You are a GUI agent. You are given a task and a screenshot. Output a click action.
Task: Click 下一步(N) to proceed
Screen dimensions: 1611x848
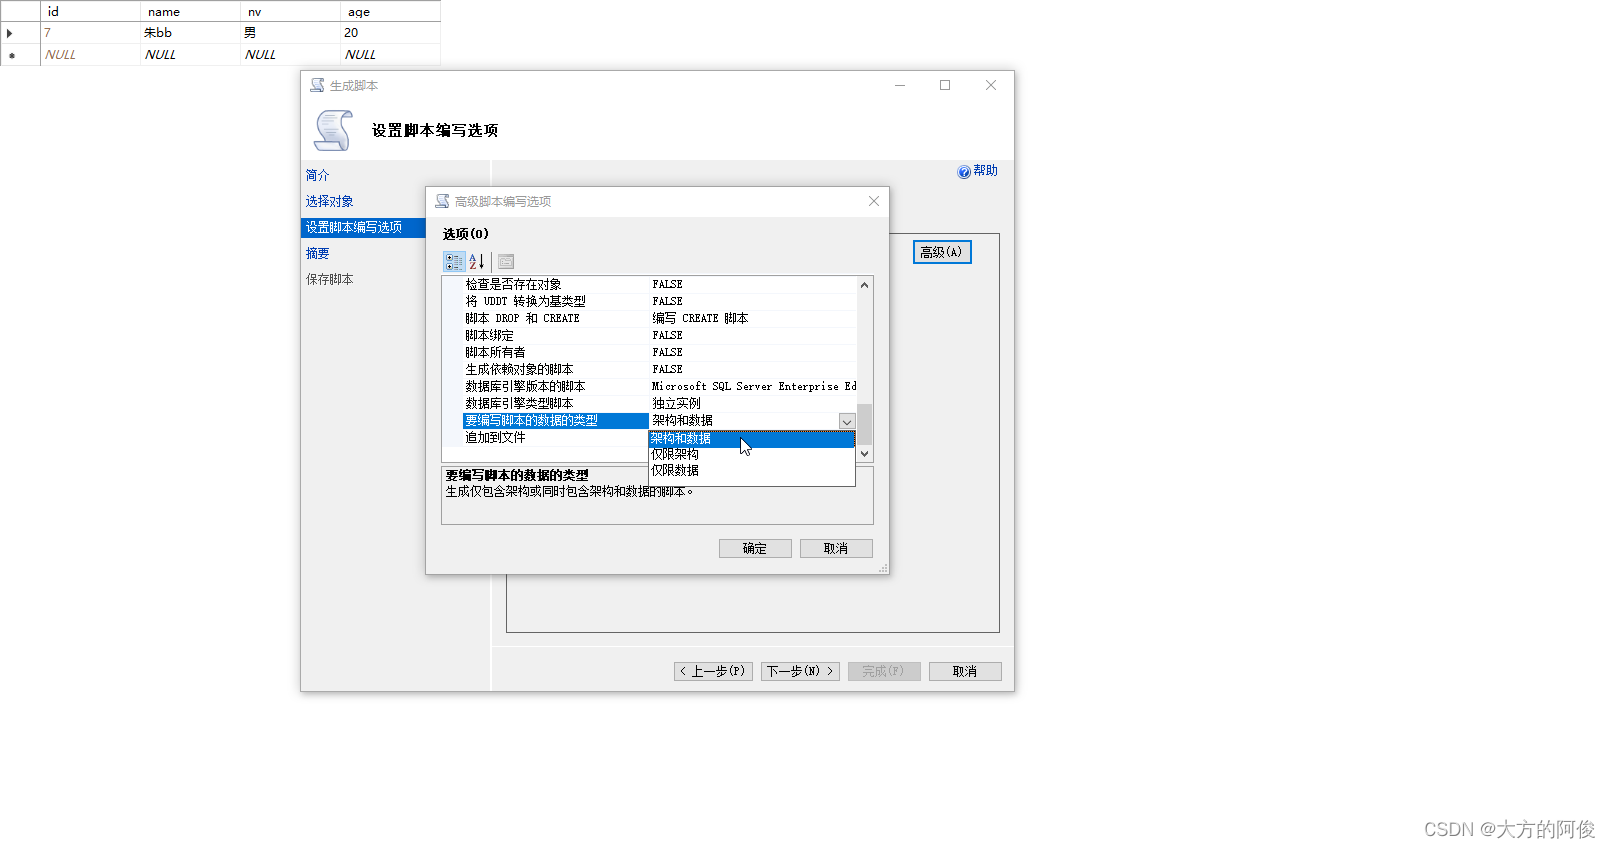[x=799, y=671]
